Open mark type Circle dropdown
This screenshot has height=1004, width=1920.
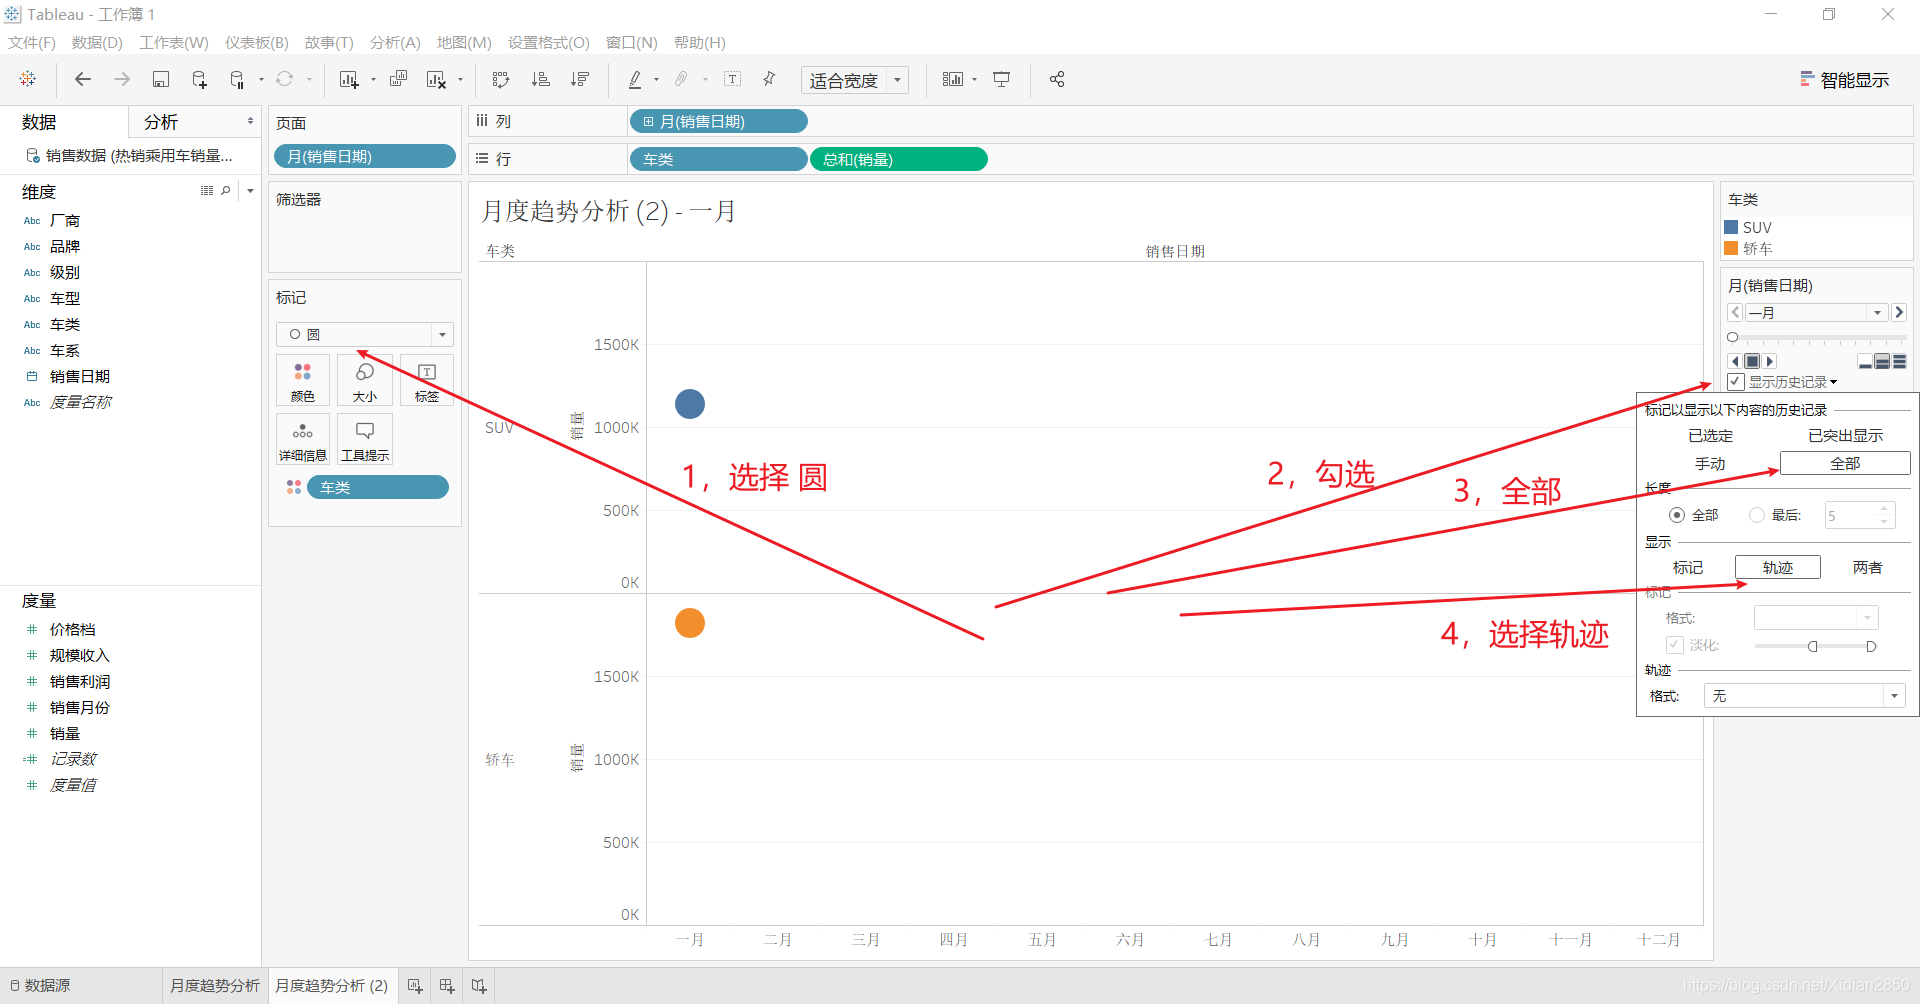click(365, 334)
